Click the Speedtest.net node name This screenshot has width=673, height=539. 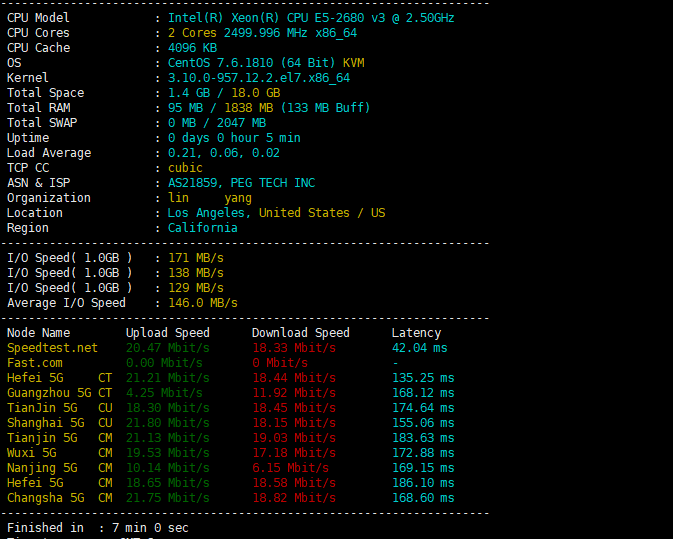[52, 348]
